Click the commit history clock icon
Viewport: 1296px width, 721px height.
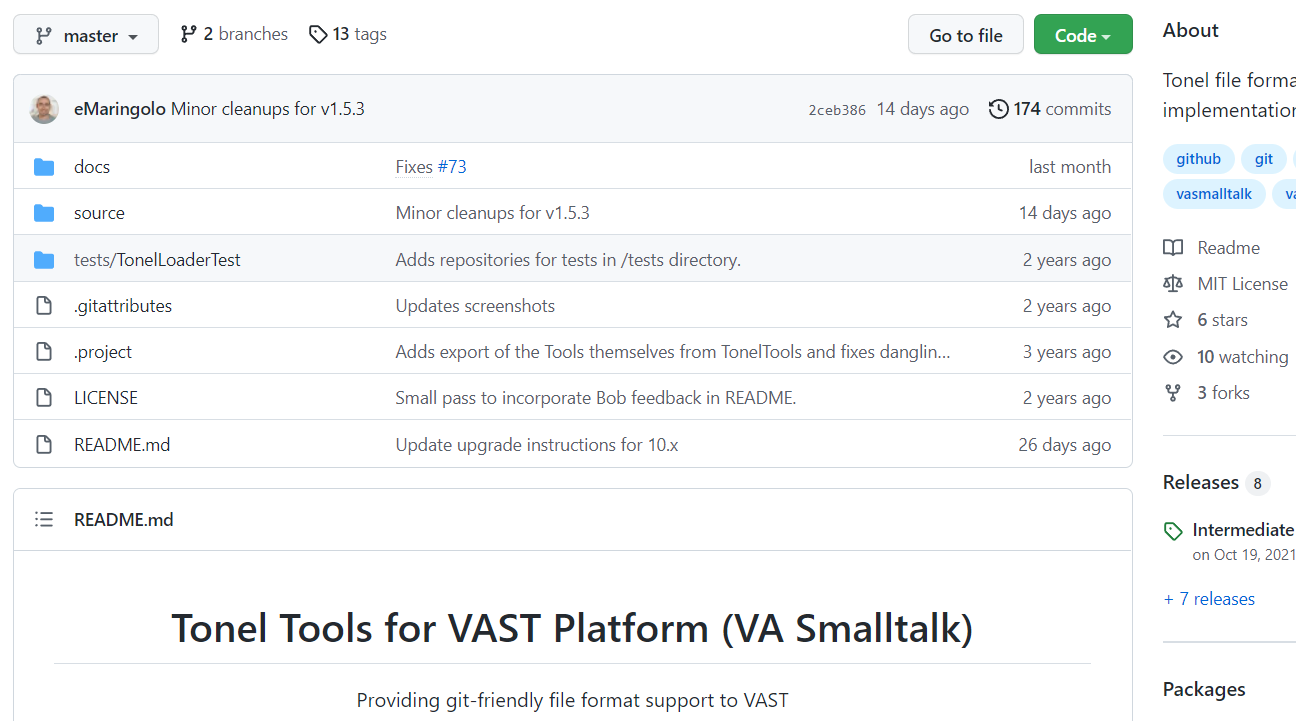[x=998, y=109]
